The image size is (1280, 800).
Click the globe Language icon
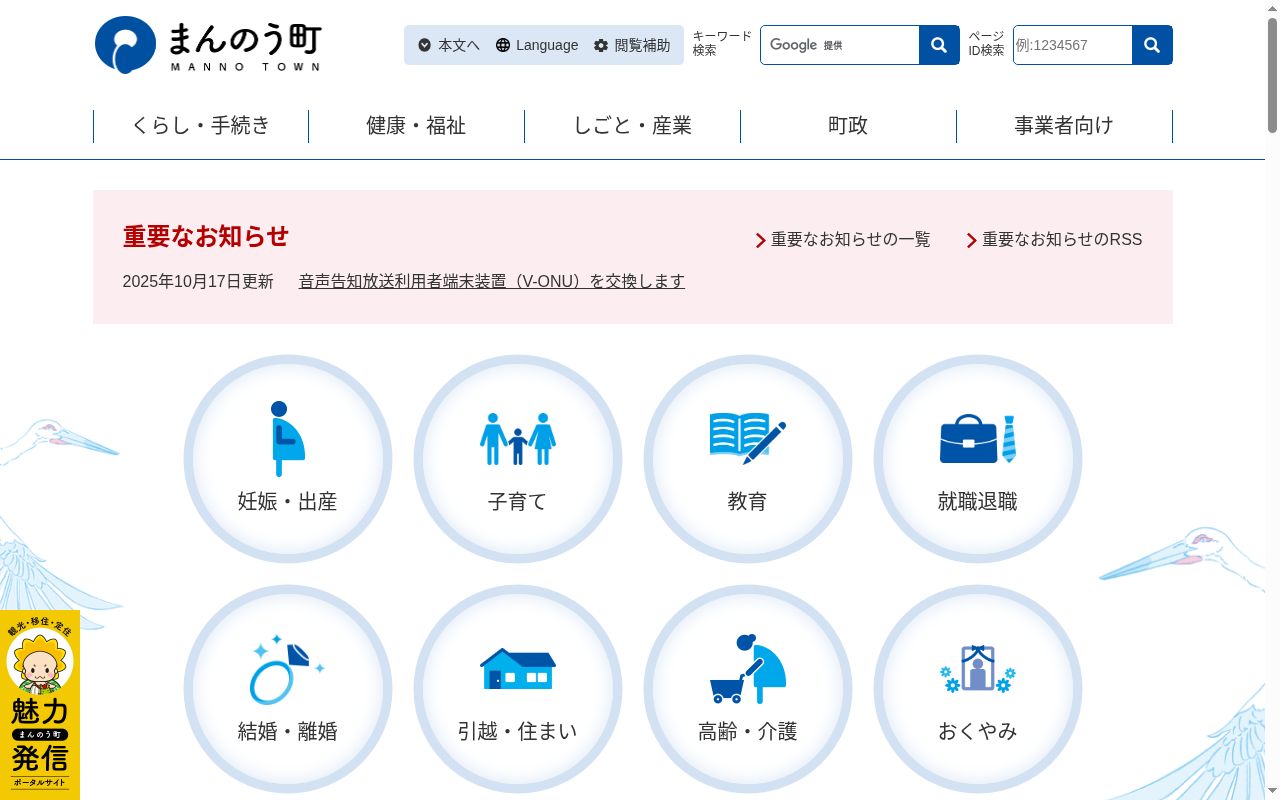coord(503,45)
